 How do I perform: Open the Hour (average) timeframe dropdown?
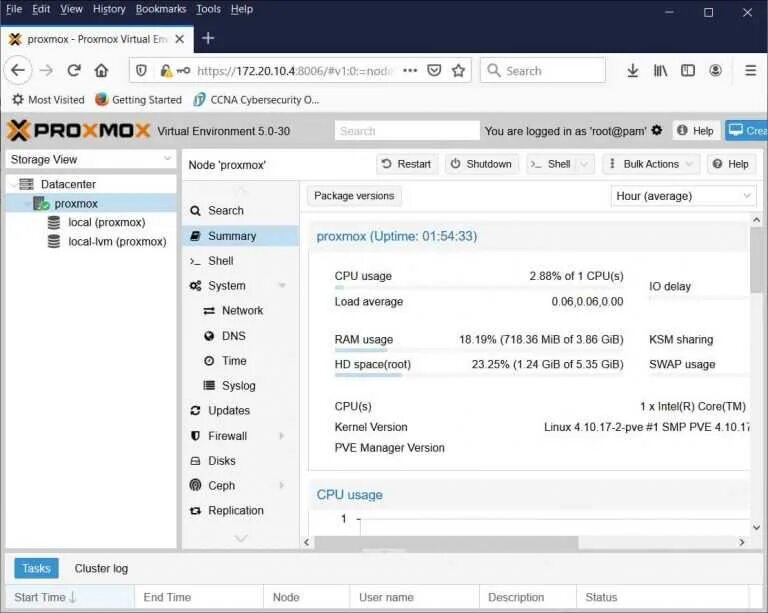click(683, 196)
